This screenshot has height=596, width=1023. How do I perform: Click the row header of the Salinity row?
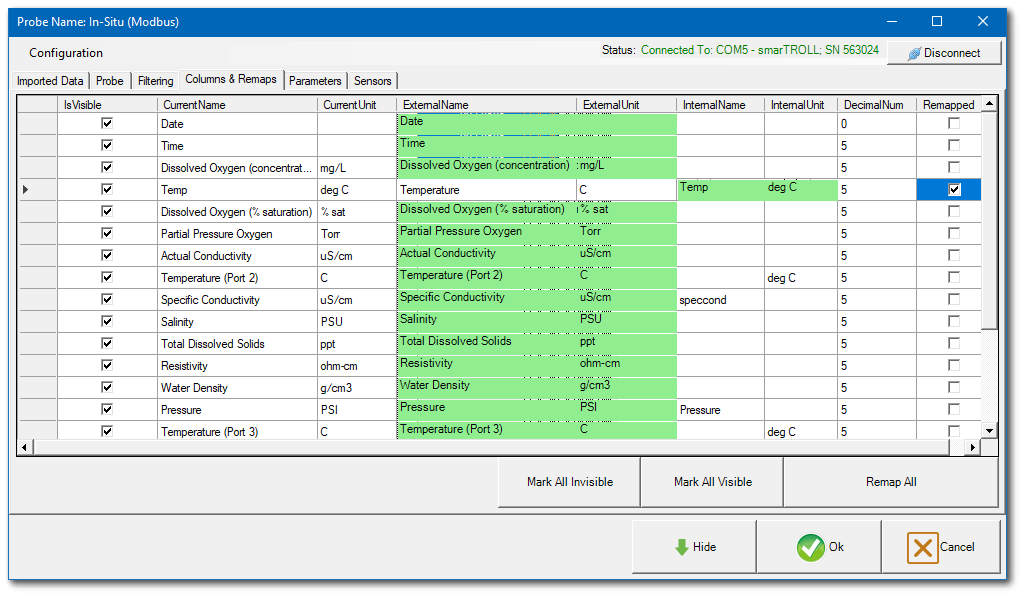point(38,321)
